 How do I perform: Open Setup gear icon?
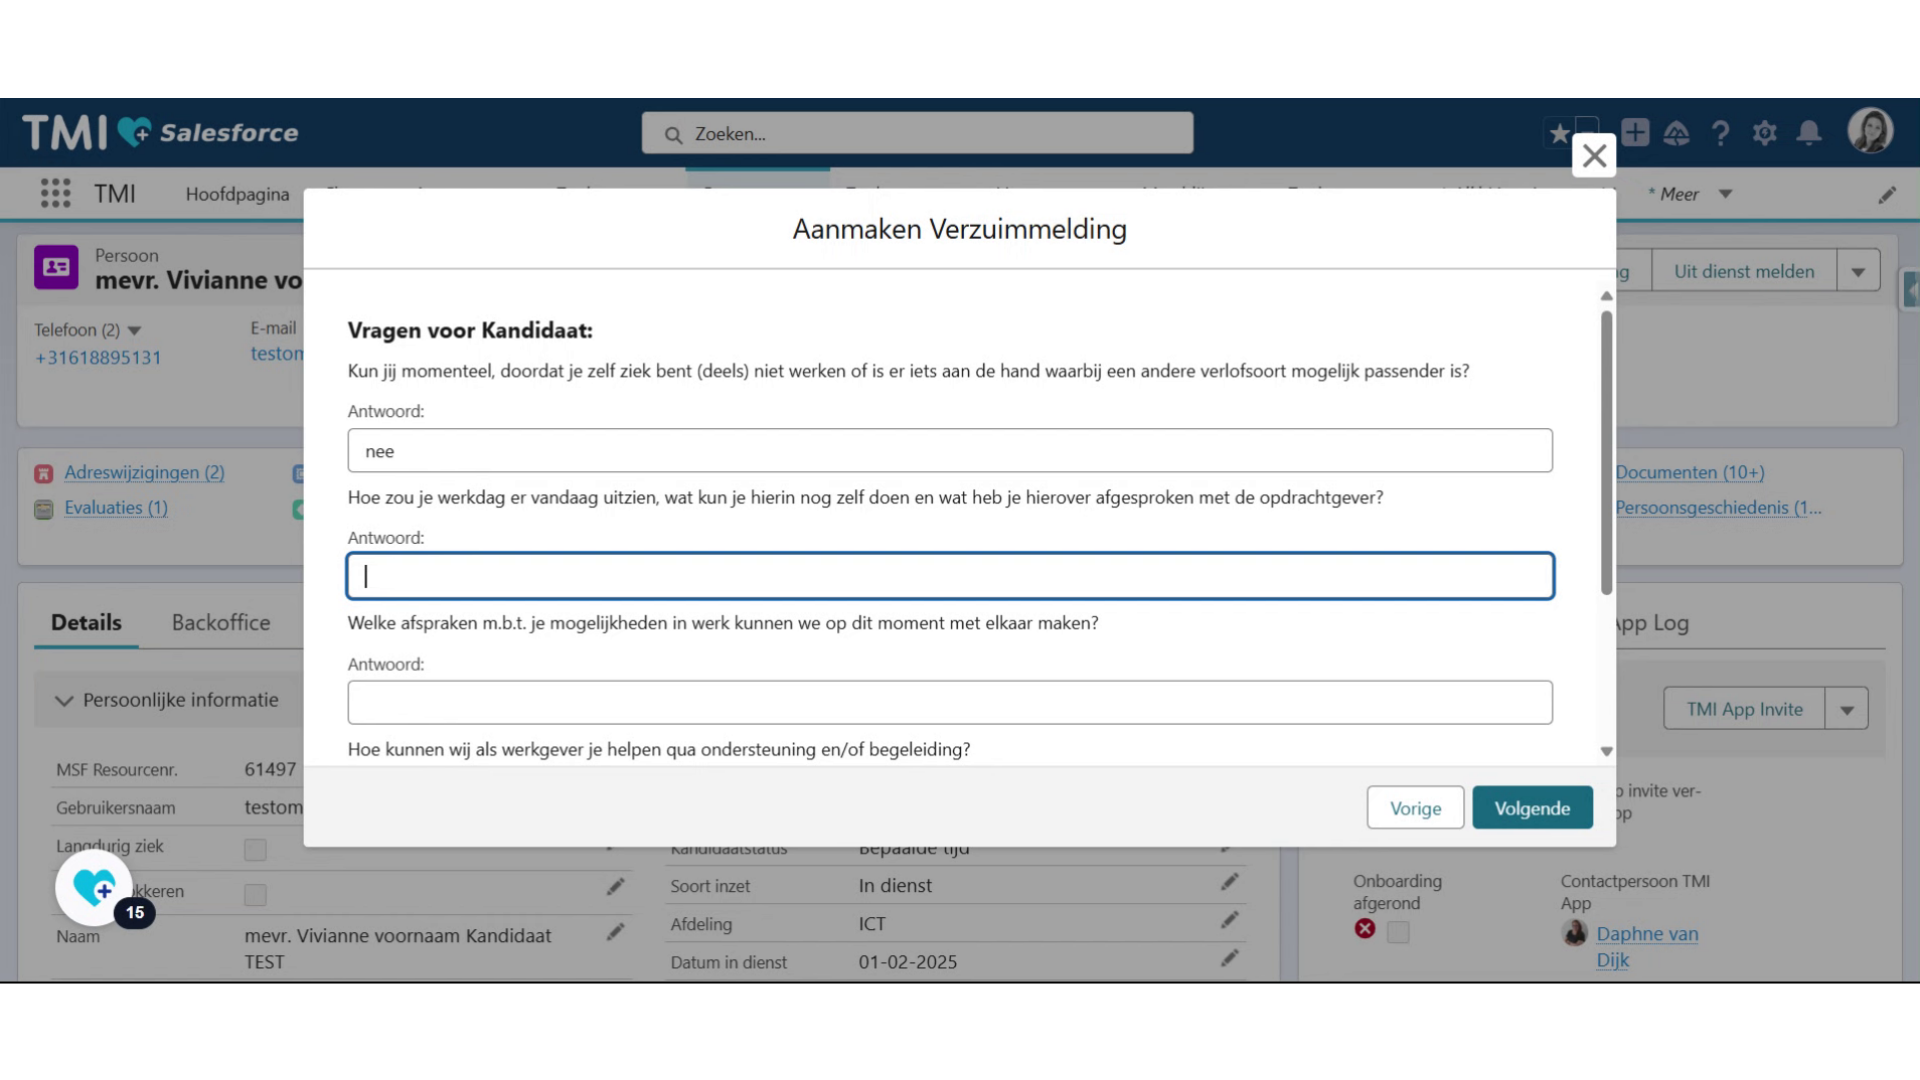(x=1765, y=133)
